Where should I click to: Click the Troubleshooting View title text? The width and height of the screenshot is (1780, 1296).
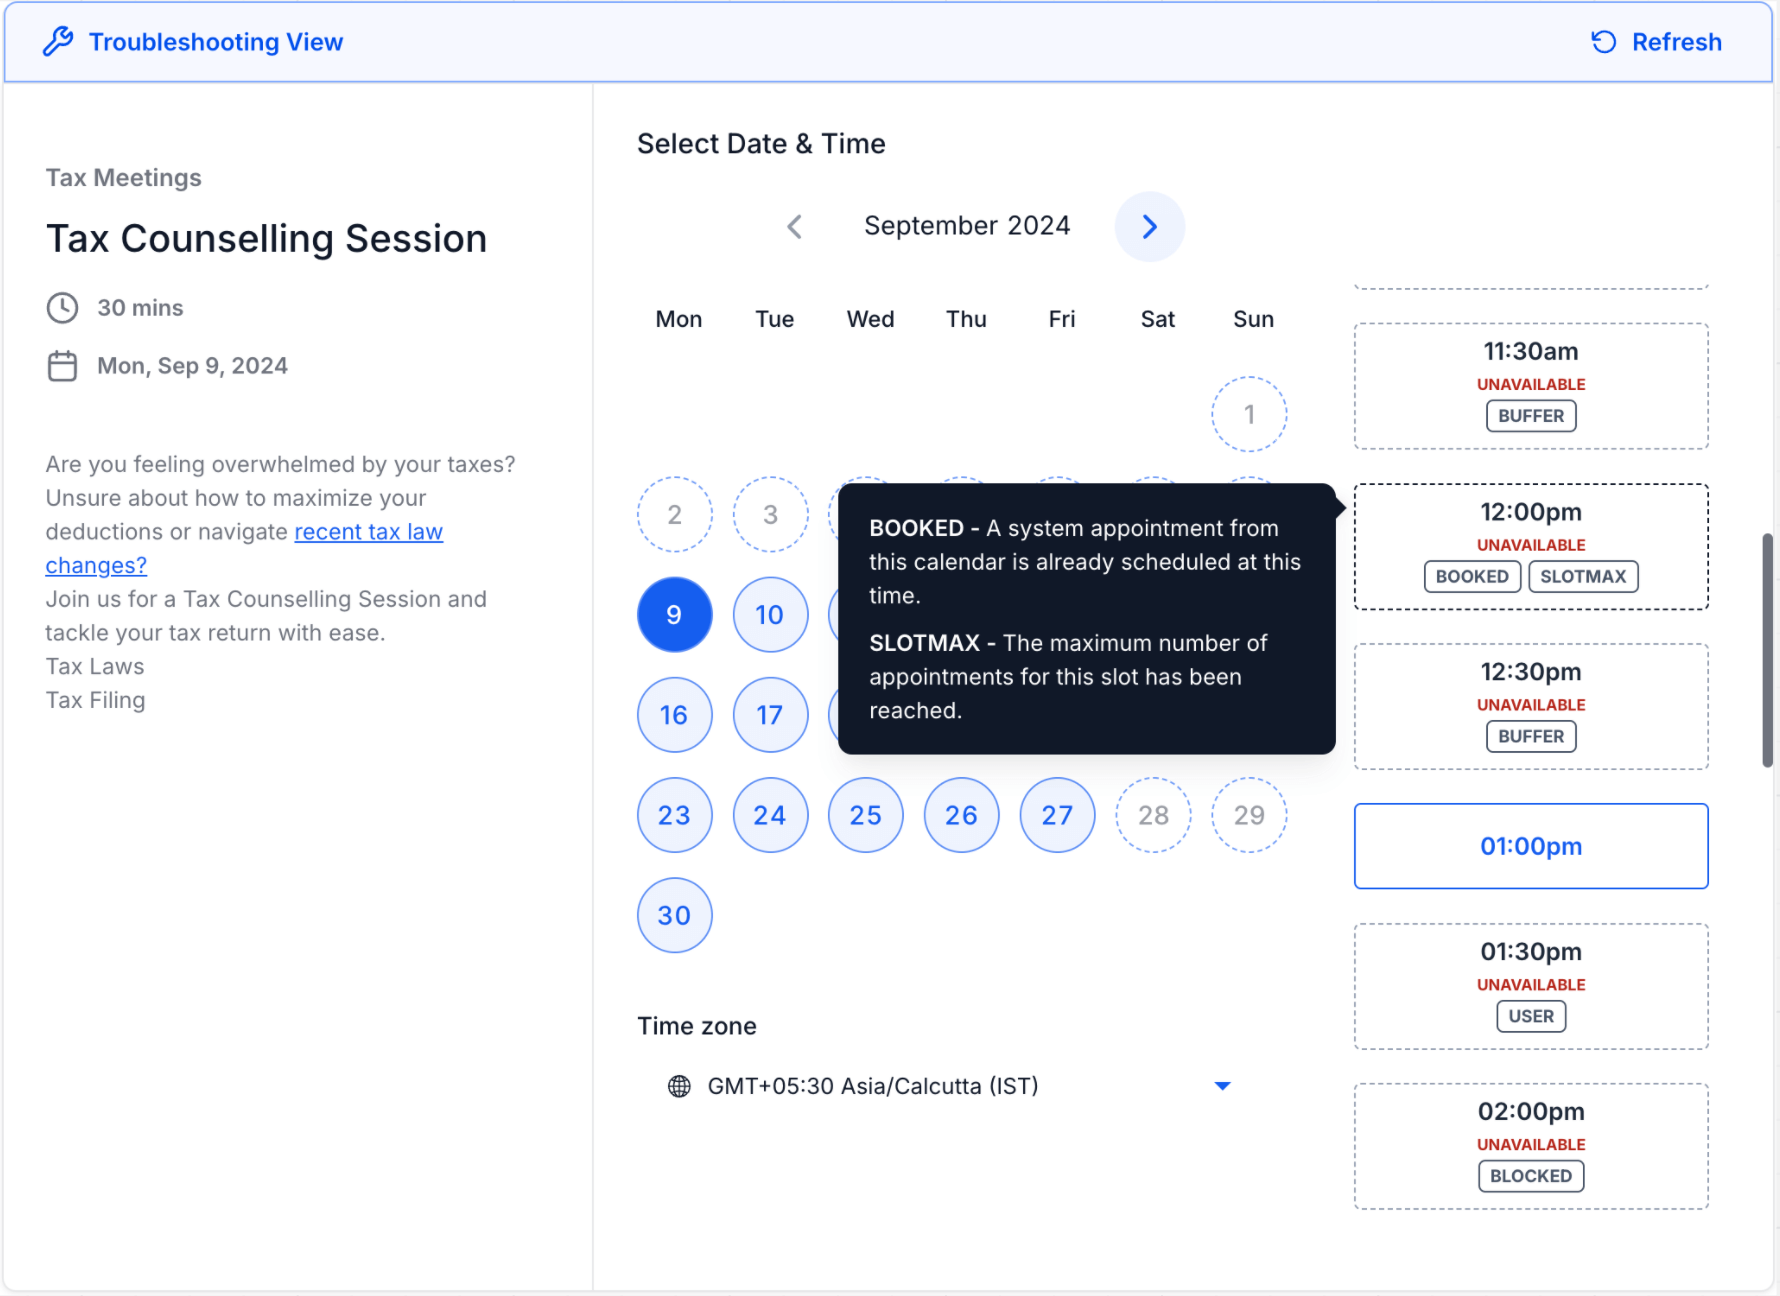point(216,42)
